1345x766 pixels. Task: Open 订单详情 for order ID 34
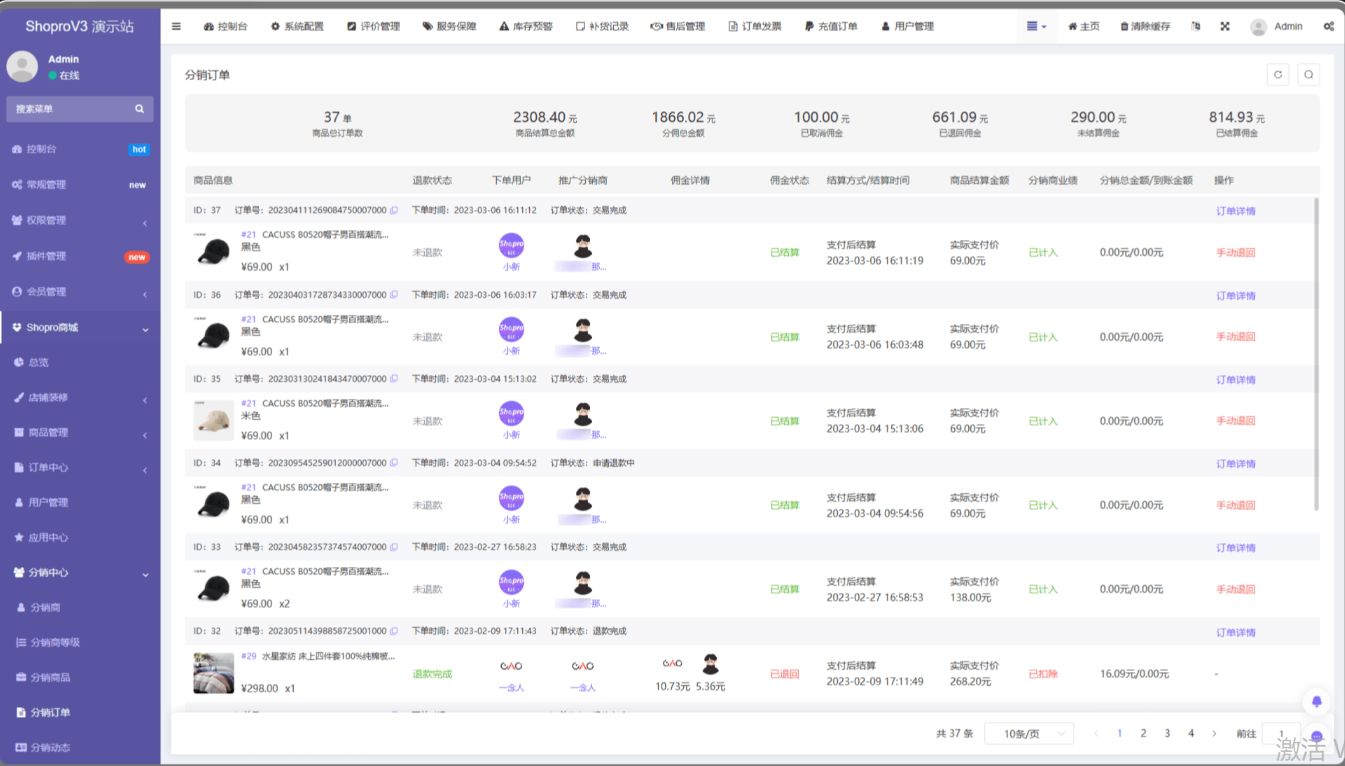click(1236, 463)
